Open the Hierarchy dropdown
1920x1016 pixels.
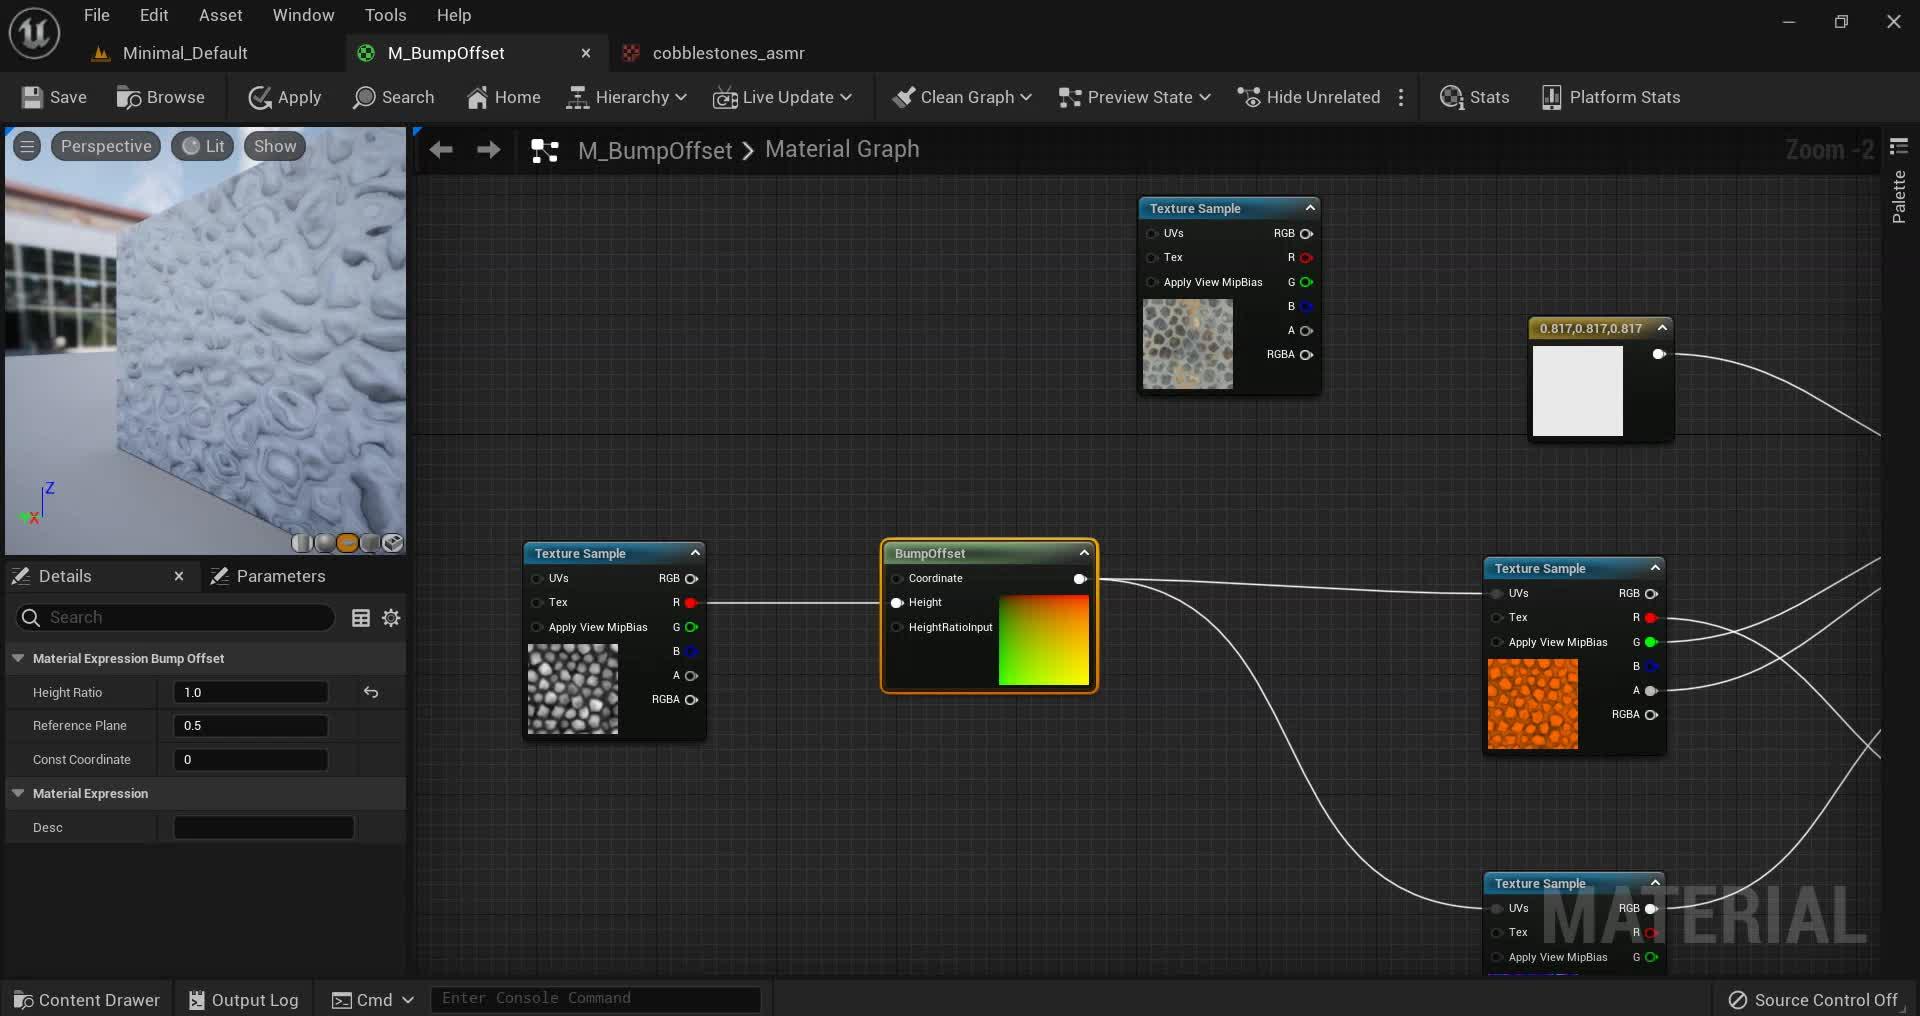coord(627,97)
